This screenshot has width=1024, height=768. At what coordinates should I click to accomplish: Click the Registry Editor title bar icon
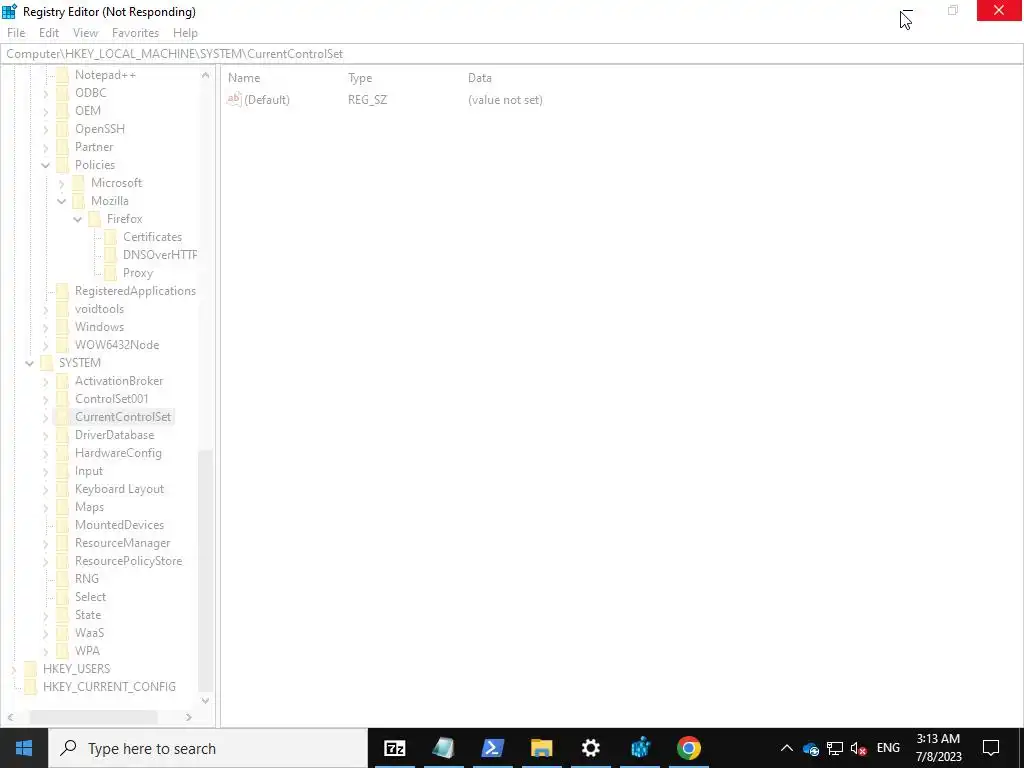(x=9, y=11)
